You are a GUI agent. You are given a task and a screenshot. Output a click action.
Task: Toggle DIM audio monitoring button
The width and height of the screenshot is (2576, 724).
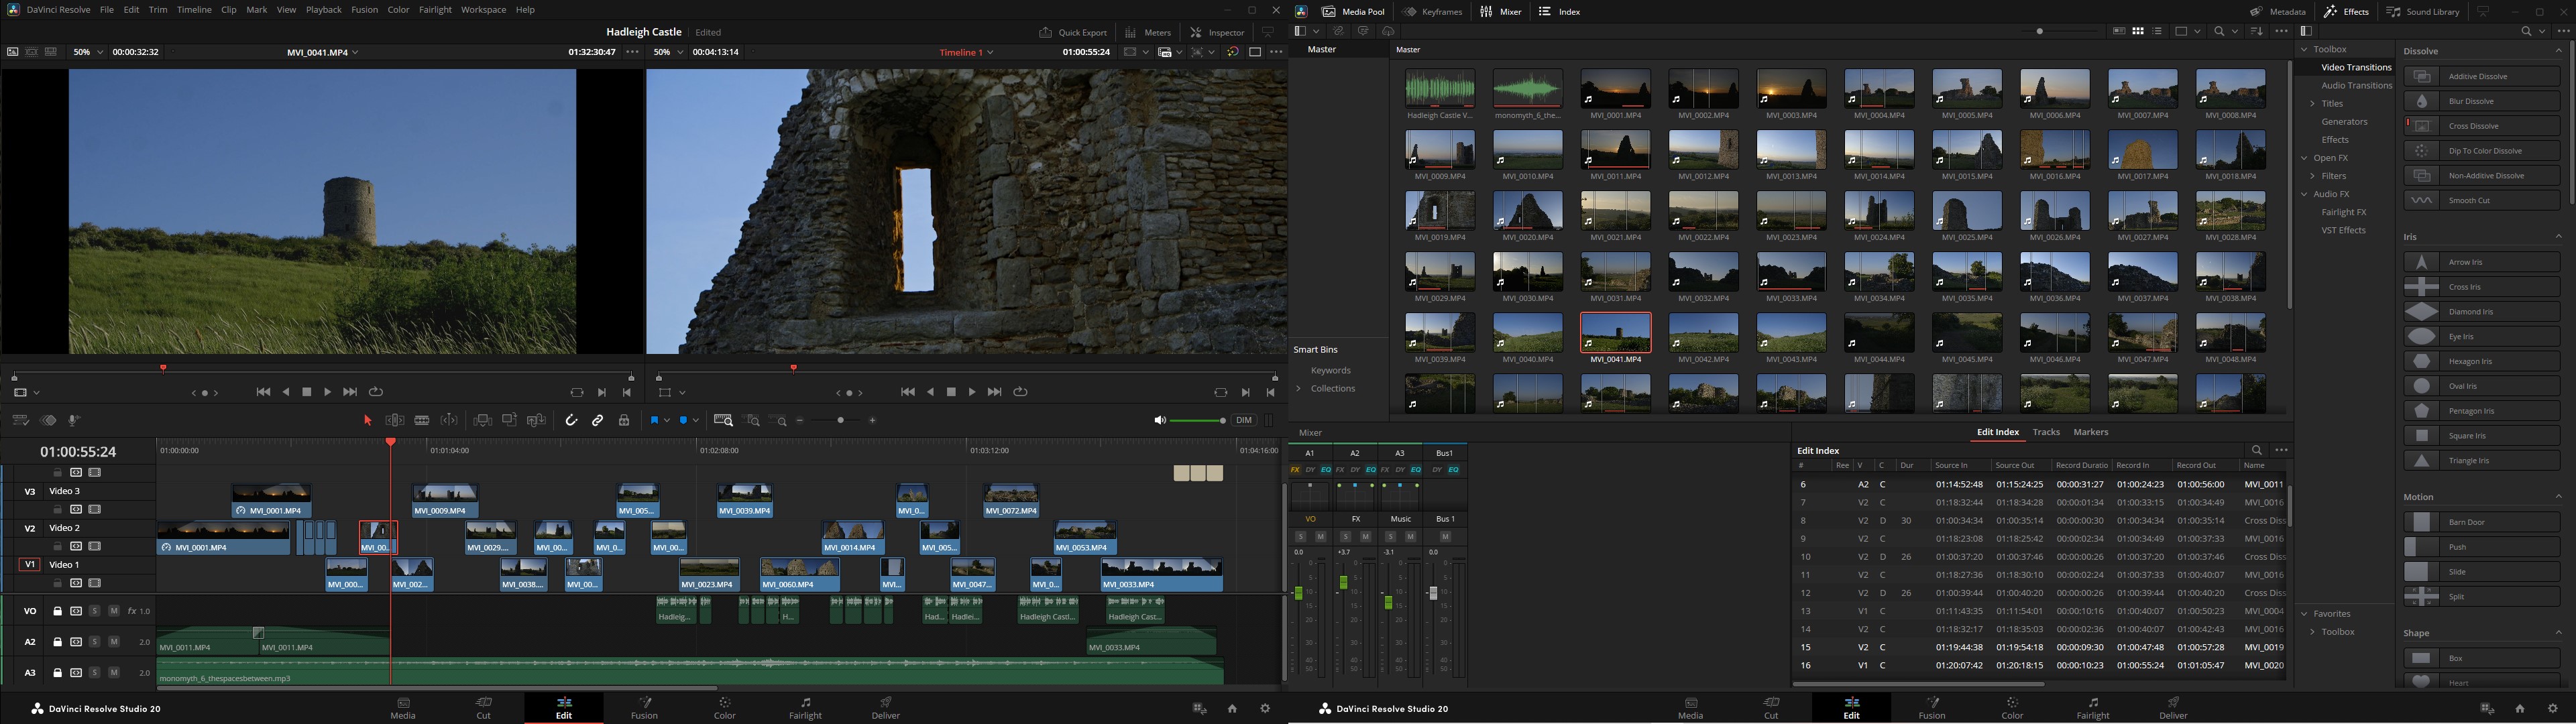click(x=1244, y=421)
